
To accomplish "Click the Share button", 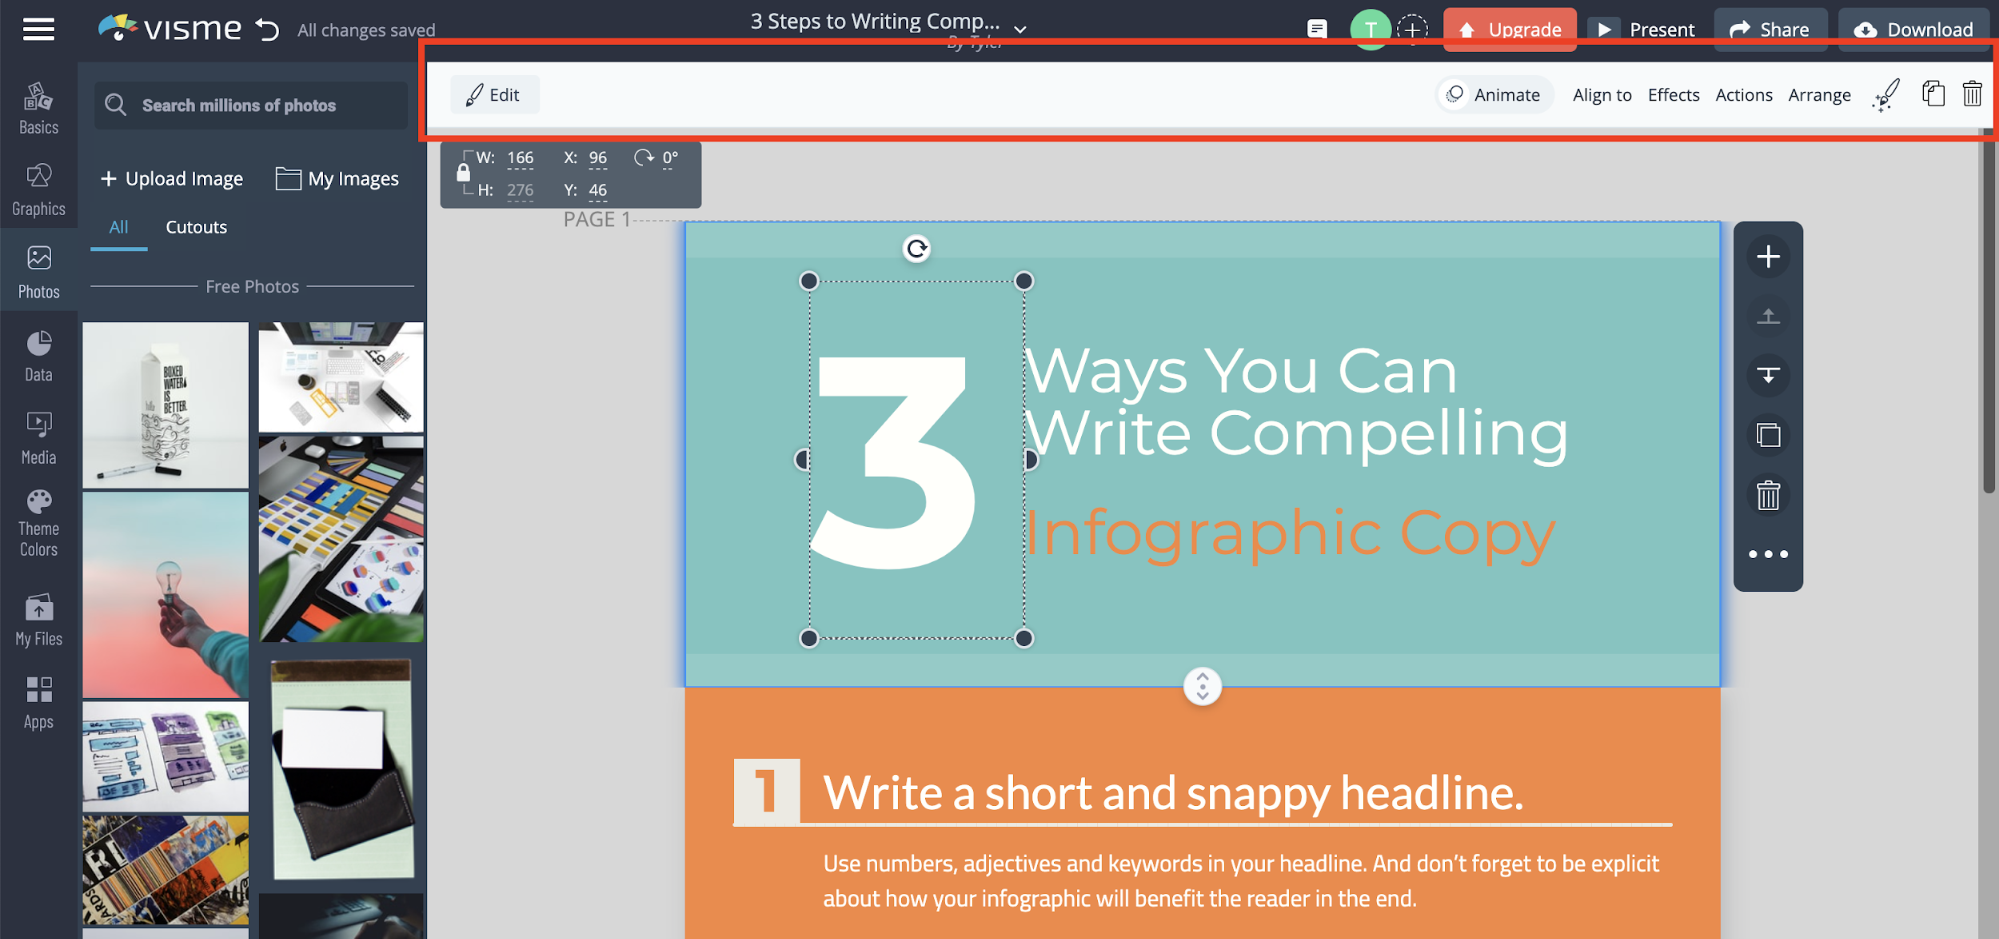I will point(1770,29).
